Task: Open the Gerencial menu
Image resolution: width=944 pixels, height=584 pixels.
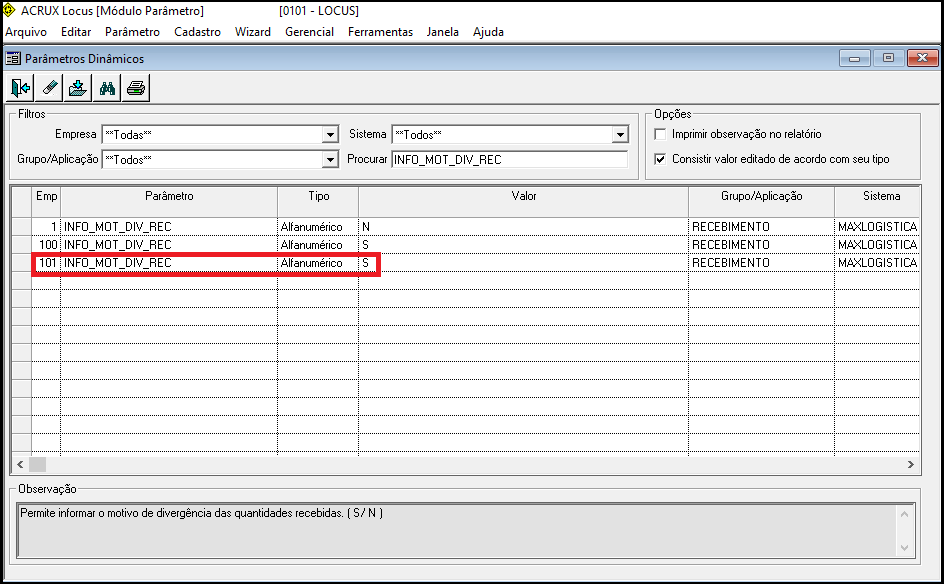Action: (309, 32)
